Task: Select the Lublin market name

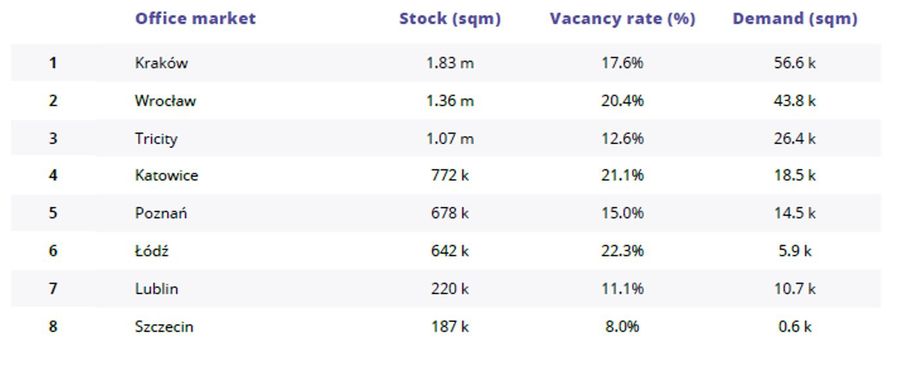Action: point(156,288)
